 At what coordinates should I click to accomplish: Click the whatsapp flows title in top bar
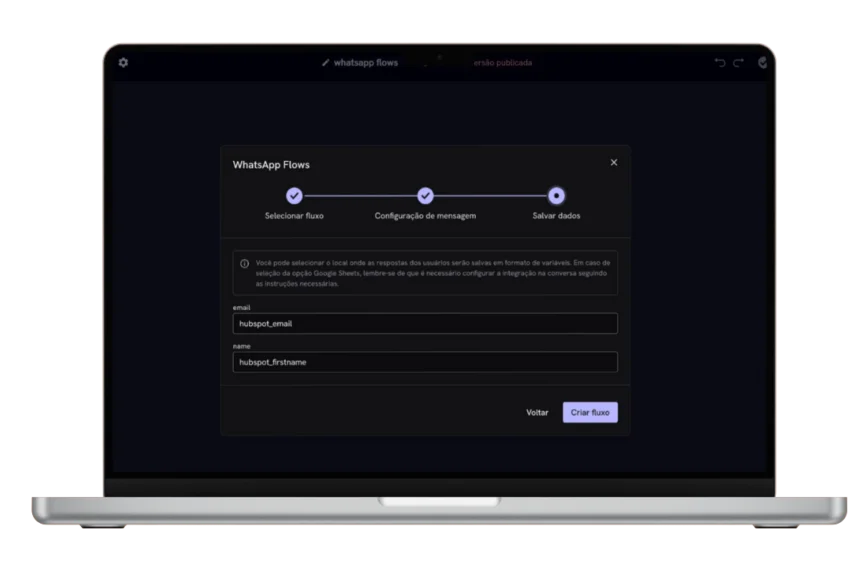(x=365, y=63)
